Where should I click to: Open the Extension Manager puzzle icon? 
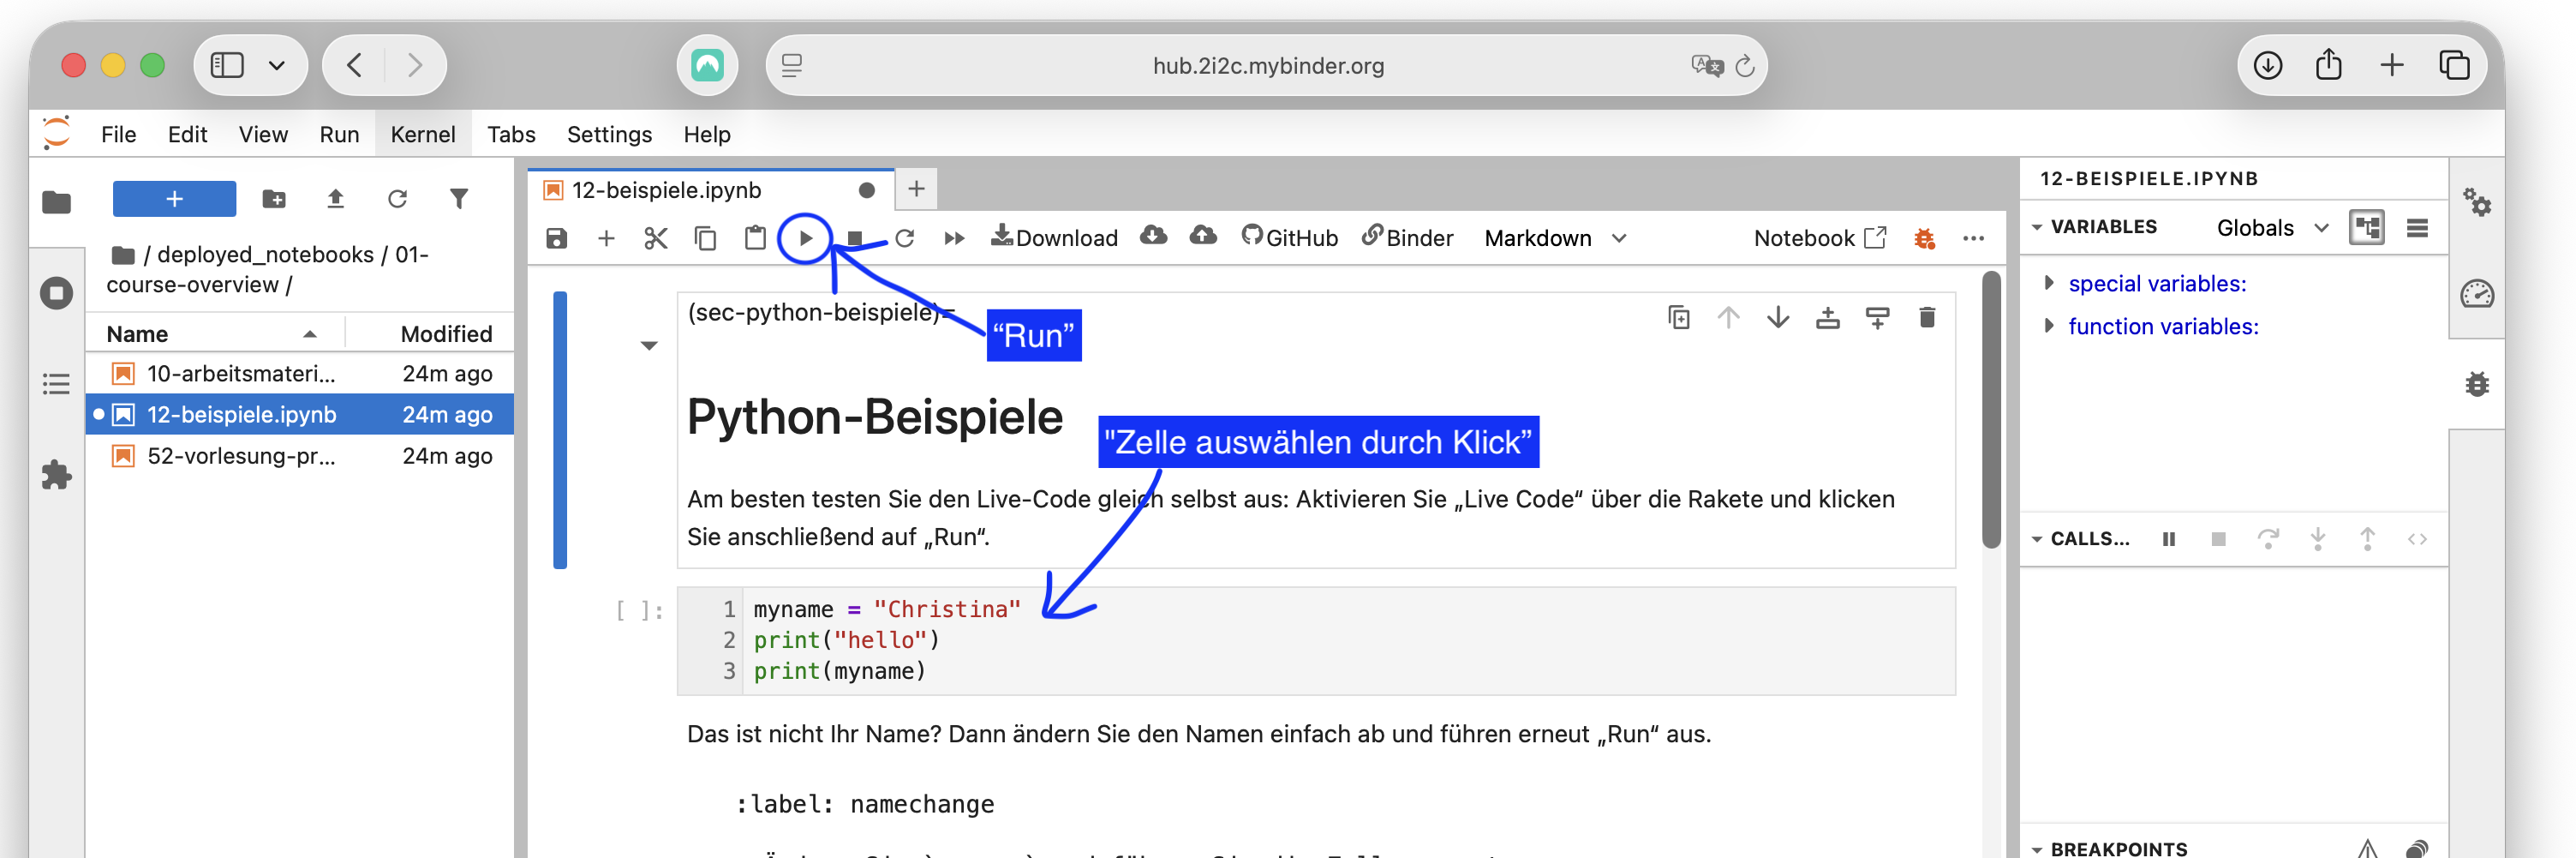(x=57, y=475)
